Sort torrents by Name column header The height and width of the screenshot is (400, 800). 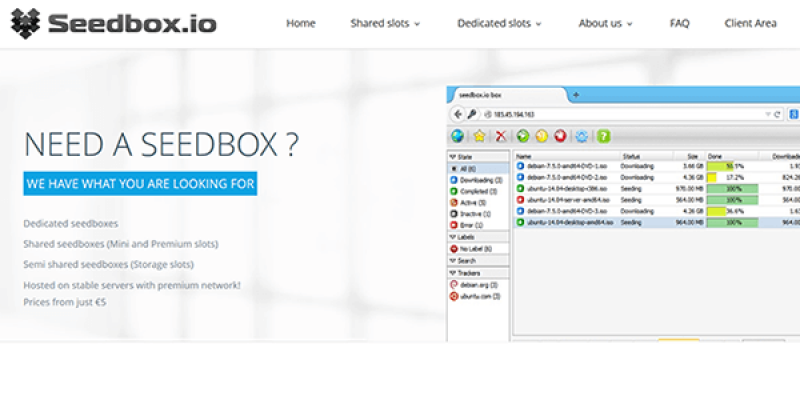(566, 157)
